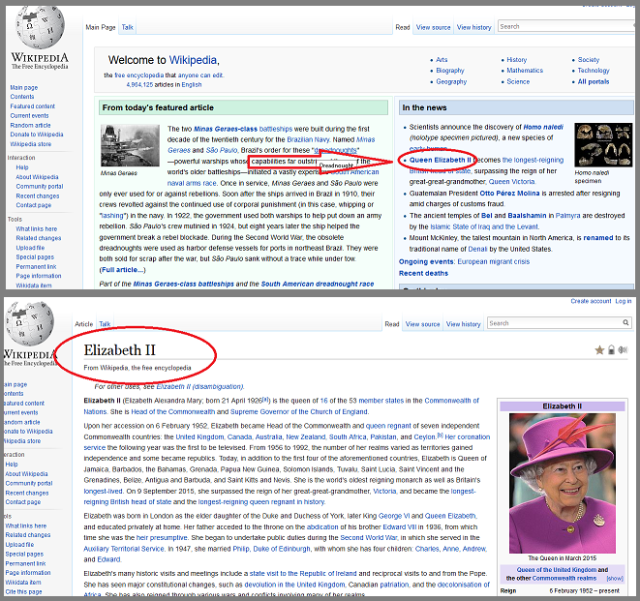640x601 pixels.
Task: Open Queen Victoria link in the news
Action: (511, 182)
